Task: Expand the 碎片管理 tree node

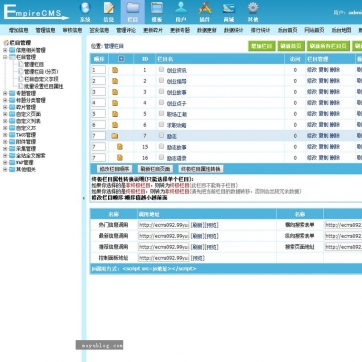Action: click(x=5, y=107)
